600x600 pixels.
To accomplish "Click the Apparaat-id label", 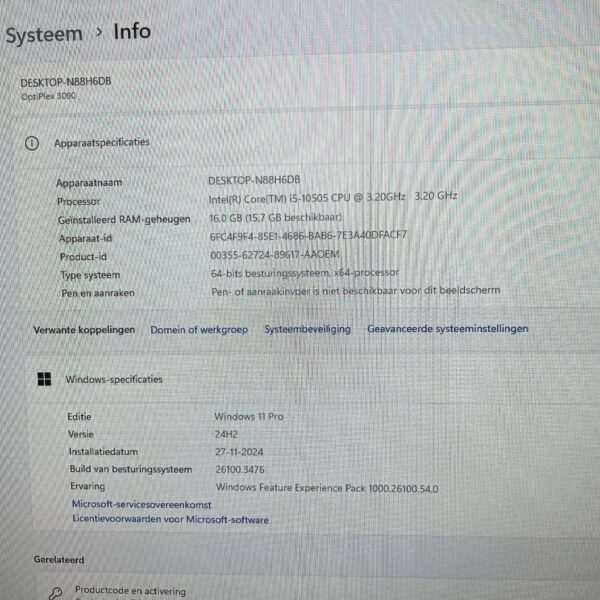I will pos(85,238).
